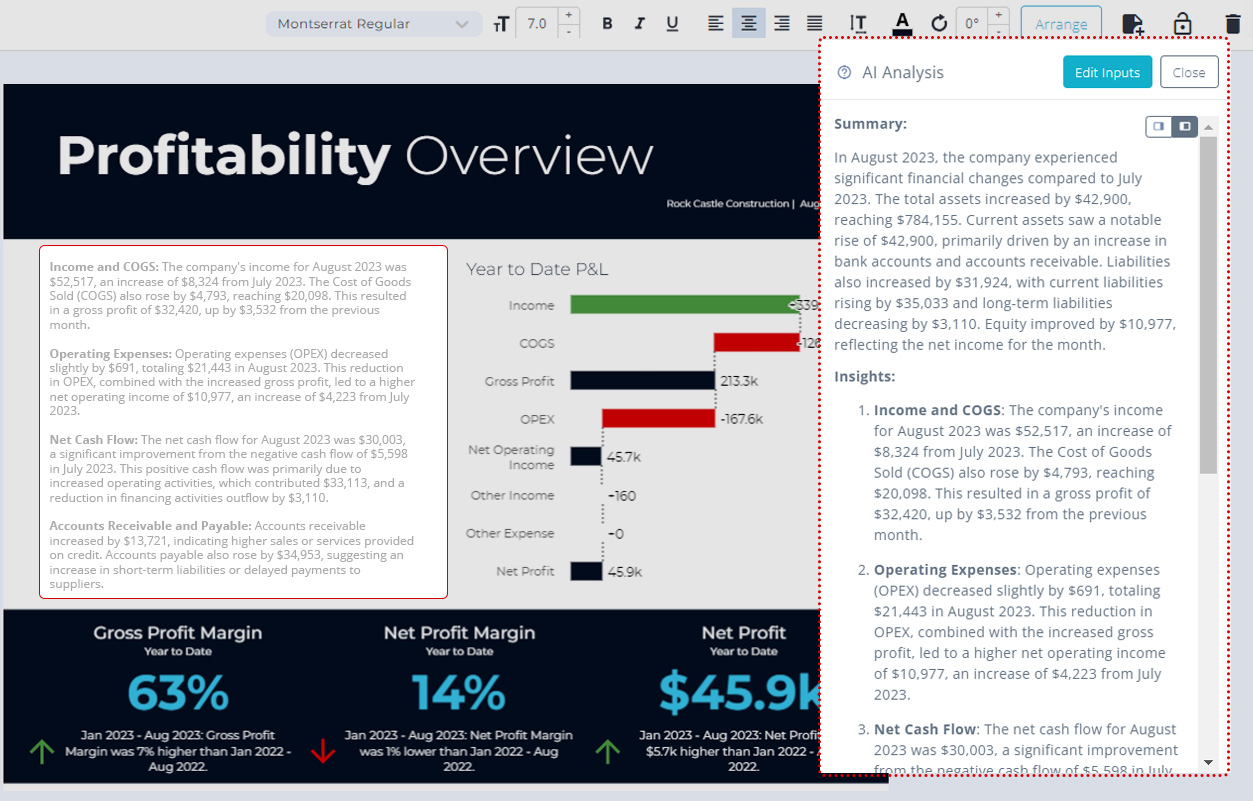
Task: Delete element with trash icon
Action: [x=1232, y=23]
